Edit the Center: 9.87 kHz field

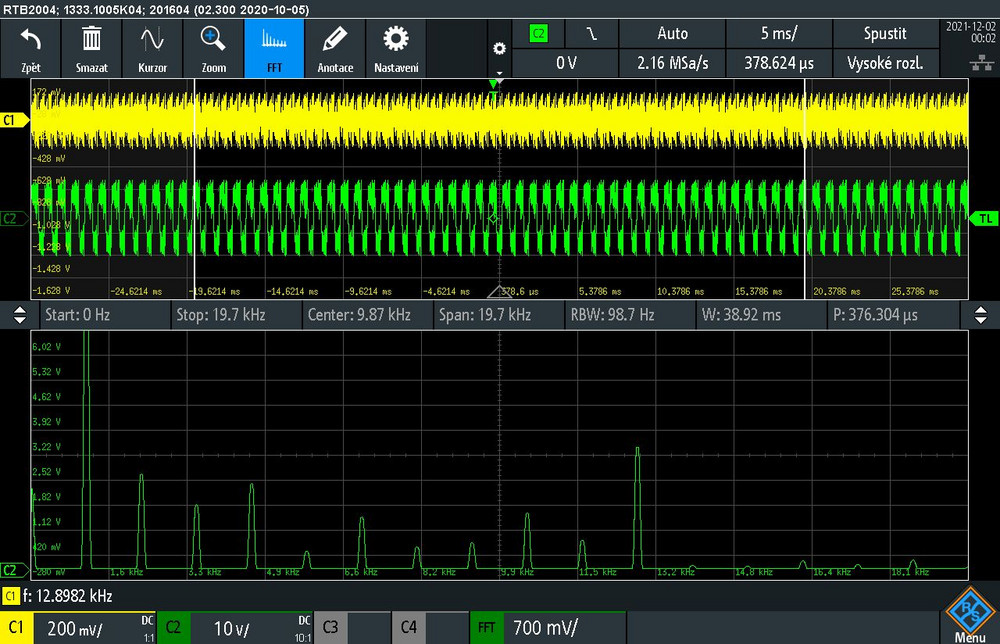(369, 315)
